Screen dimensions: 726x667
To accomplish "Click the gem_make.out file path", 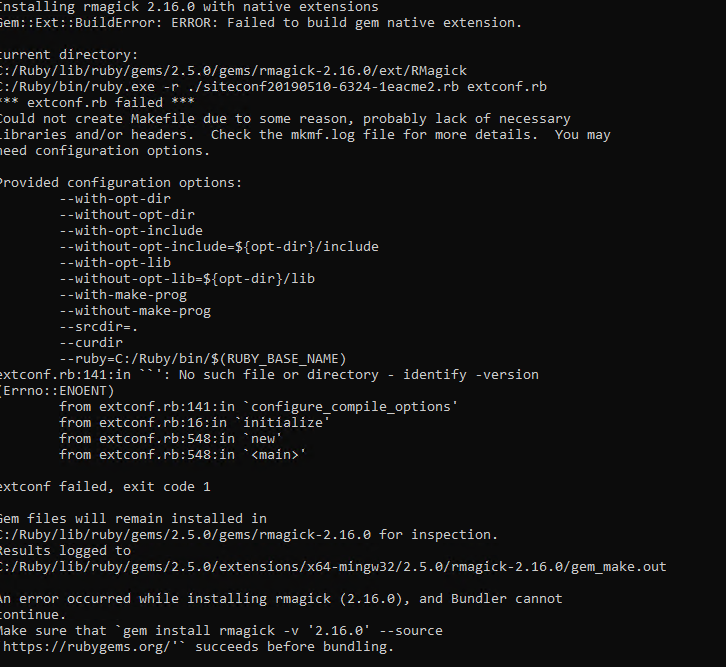I will 333,567.
